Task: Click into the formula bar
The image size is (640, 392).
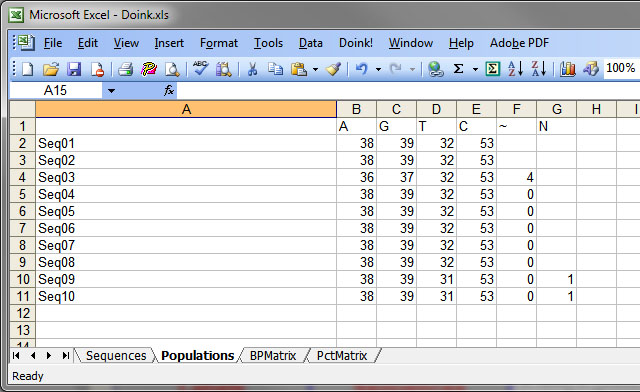Action: point(408,90)
